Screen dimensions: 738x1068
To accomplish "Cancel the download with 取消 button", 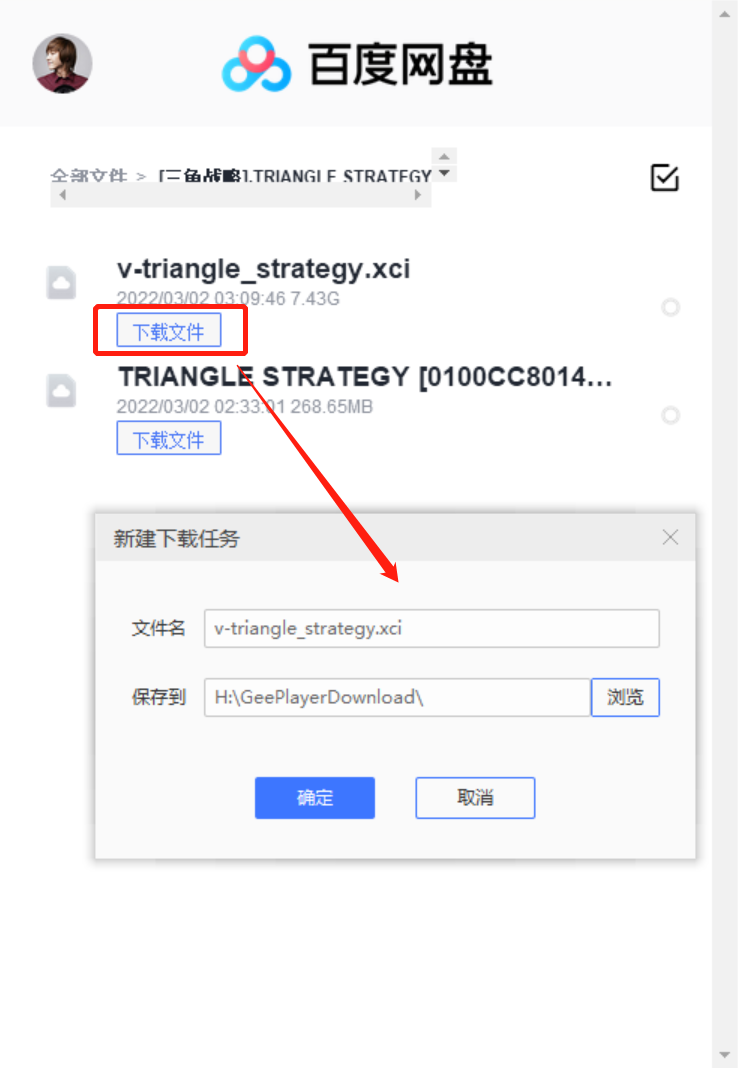I will pyautogui.click(x=475, y=798).
